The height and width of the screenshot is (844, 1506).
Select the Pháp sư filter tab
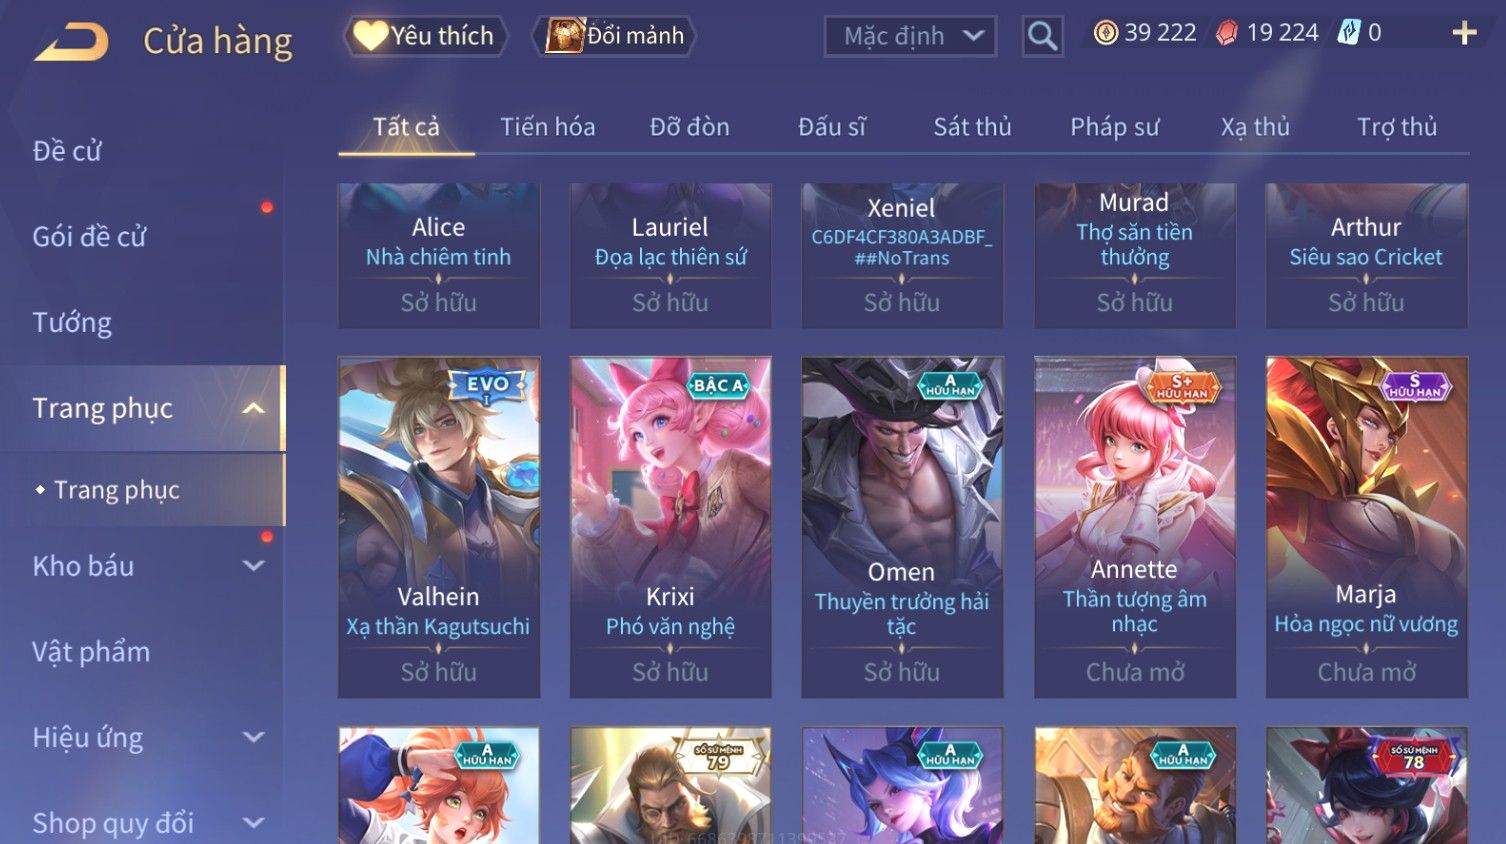[x=1114, y=127]
